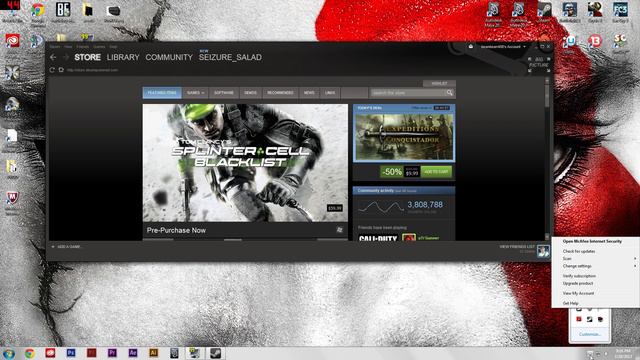Open the News store tab
The image size is (640, 360).
pos(309,93)
